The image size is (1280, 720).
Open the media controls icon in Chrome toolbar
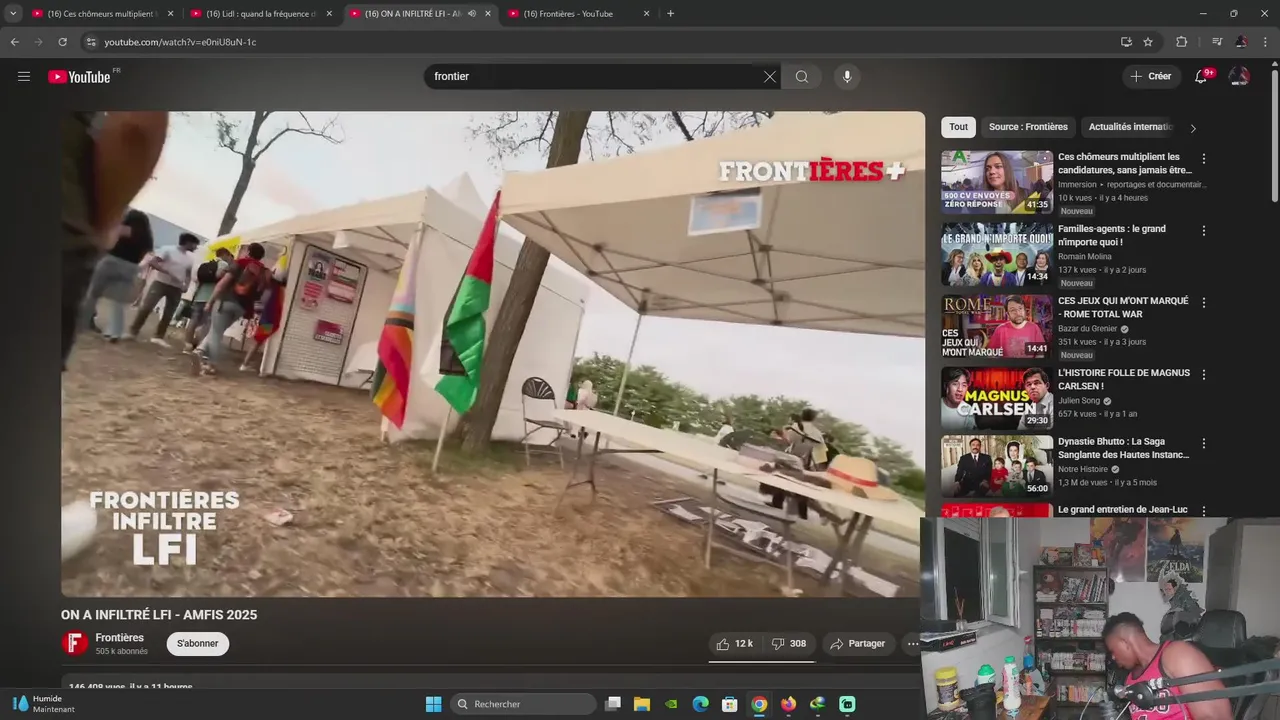(x=1217, y=42)
